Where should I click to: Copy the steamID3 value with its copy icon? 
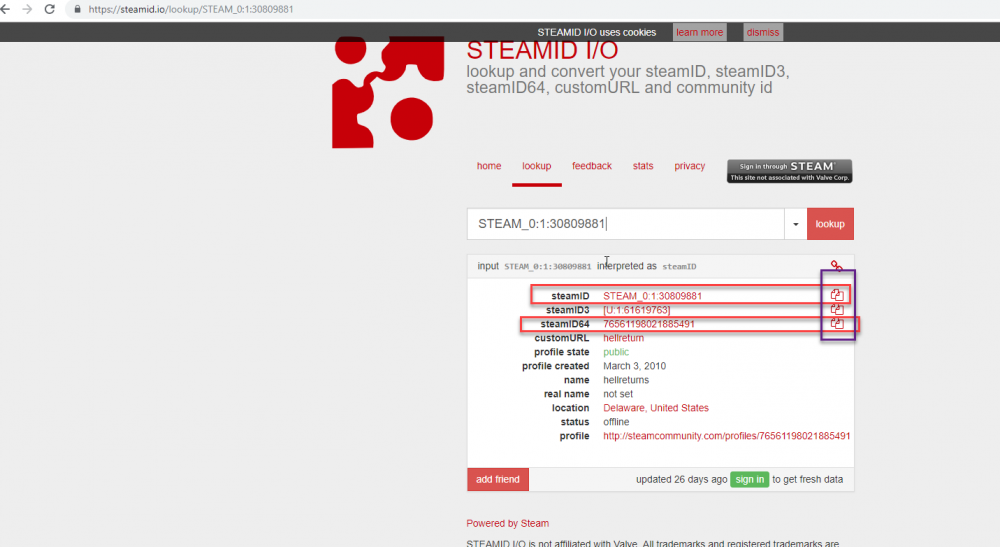click(x=837, y=309)
